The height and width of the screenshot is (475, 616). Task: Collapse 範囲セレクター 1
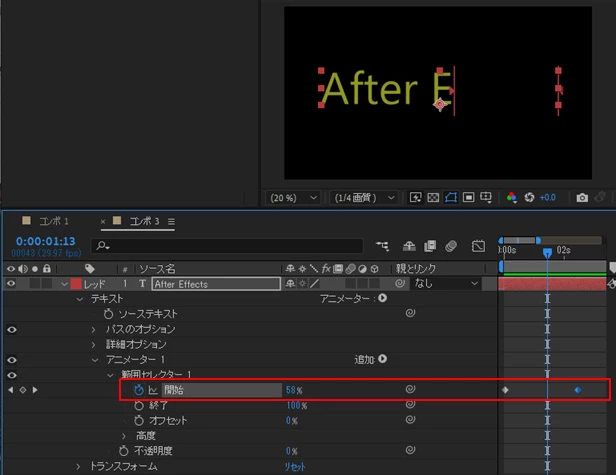110,375
